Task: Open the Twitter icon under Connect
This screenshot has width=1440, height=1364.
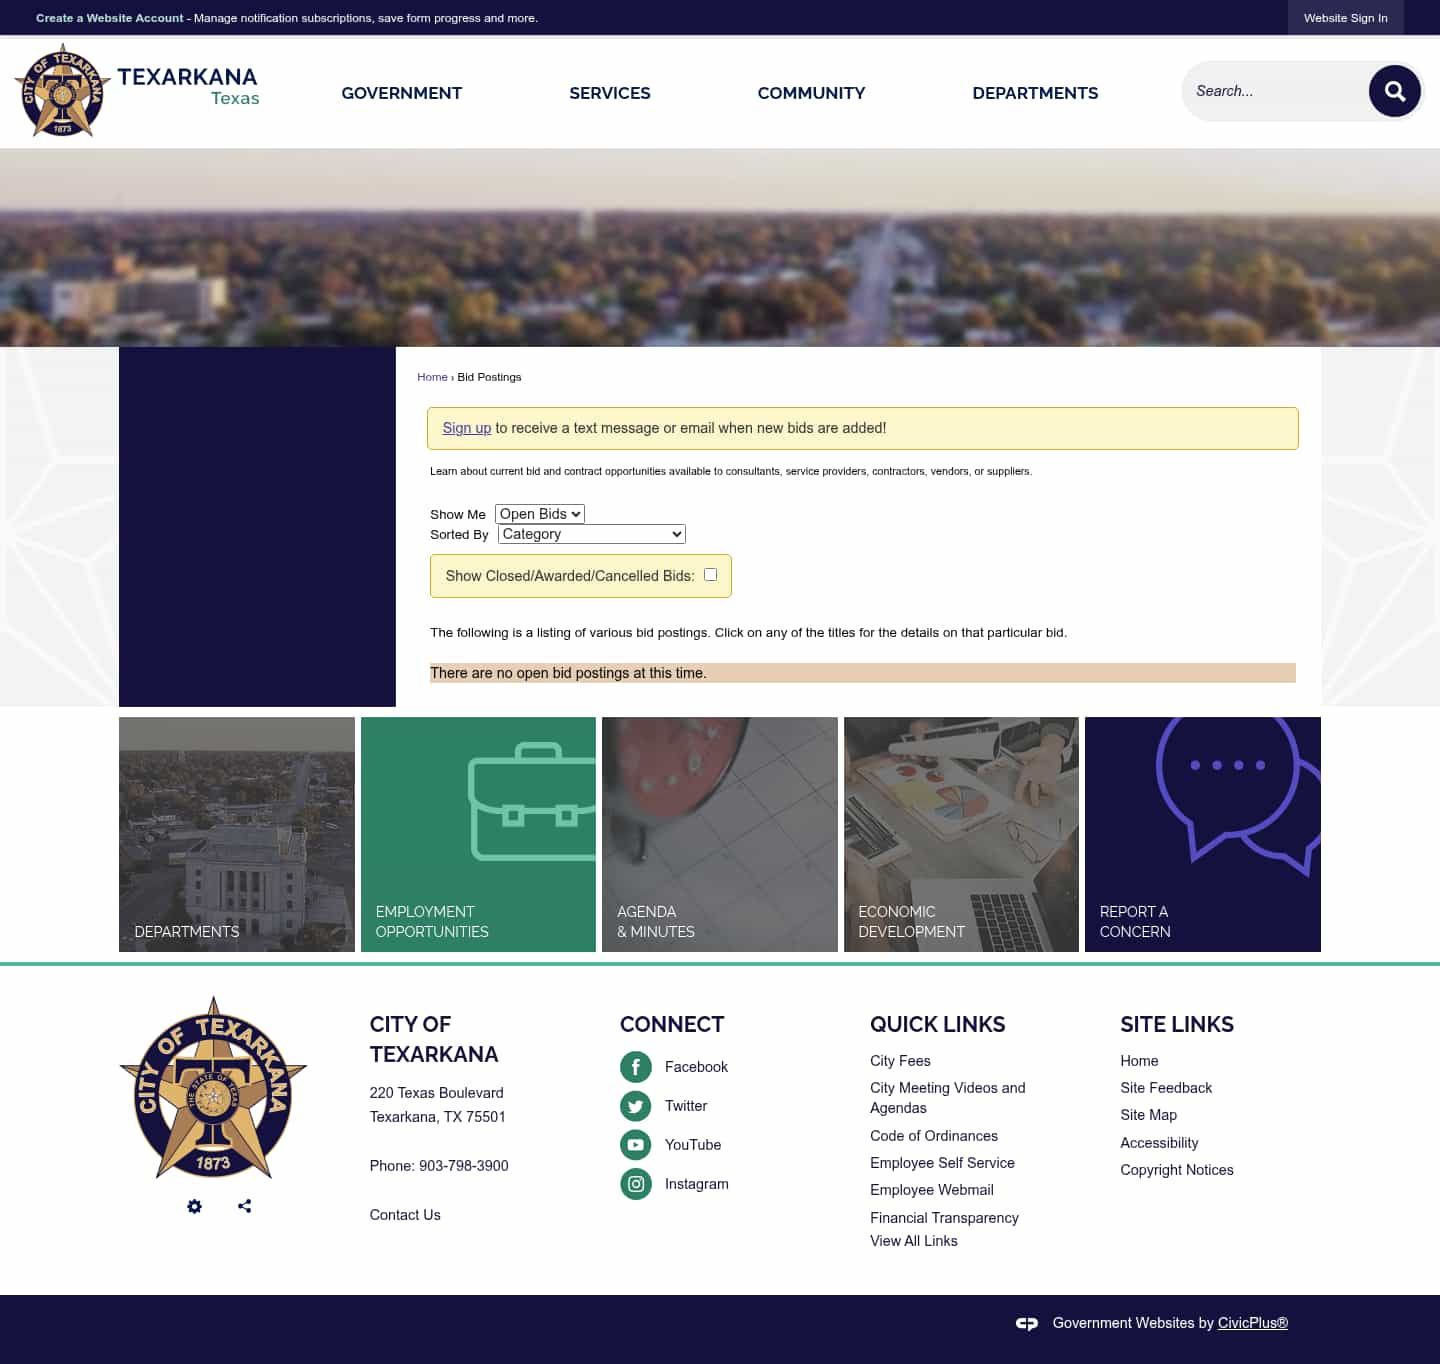Action: coord(636,1106)
